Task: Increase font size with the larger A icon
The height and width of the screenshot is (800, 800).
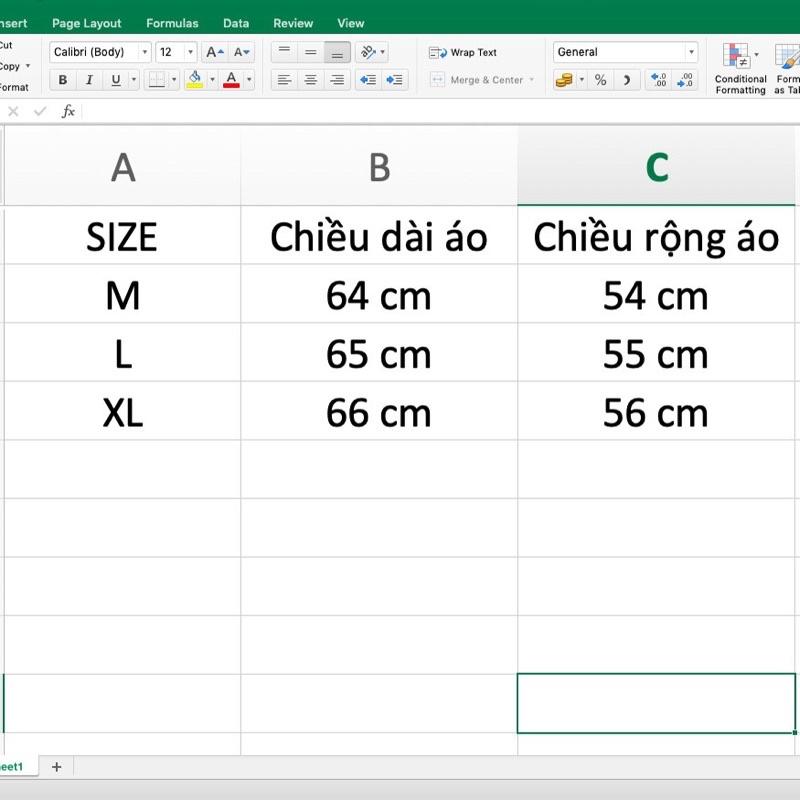Action: [x=214, y=52]
